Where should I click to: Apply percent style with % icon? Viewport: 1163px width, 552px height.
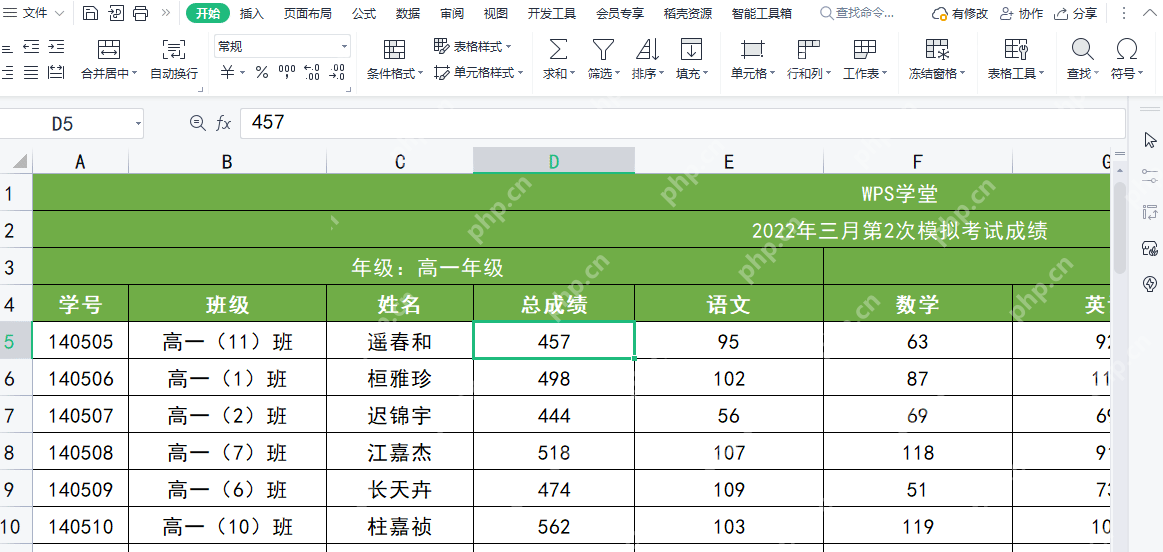point(261,73)
